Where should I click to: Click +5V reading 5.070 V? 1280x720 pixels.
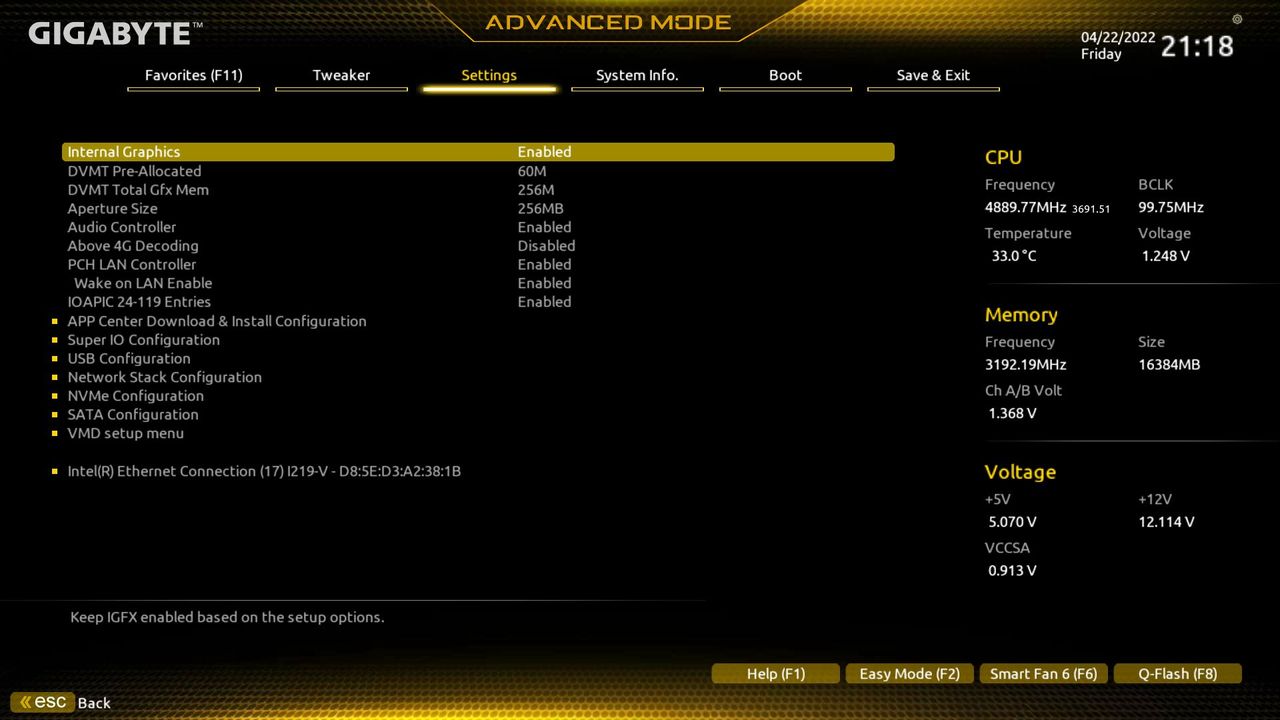coord(1013,522)
